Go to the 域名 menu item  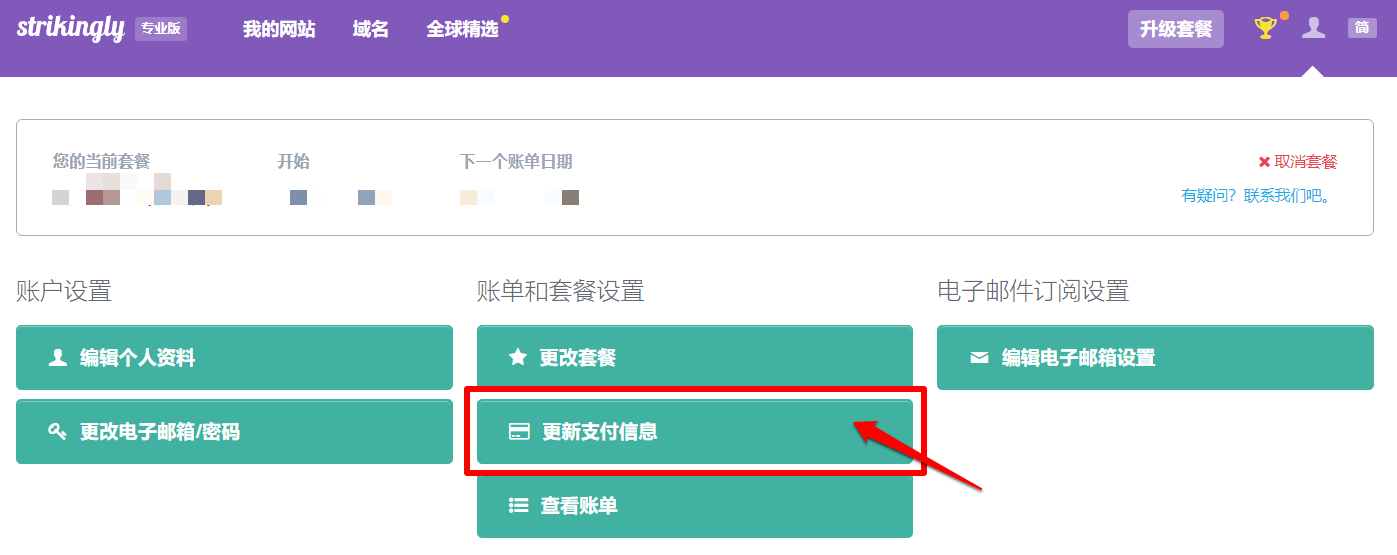(x=371, y=29)
